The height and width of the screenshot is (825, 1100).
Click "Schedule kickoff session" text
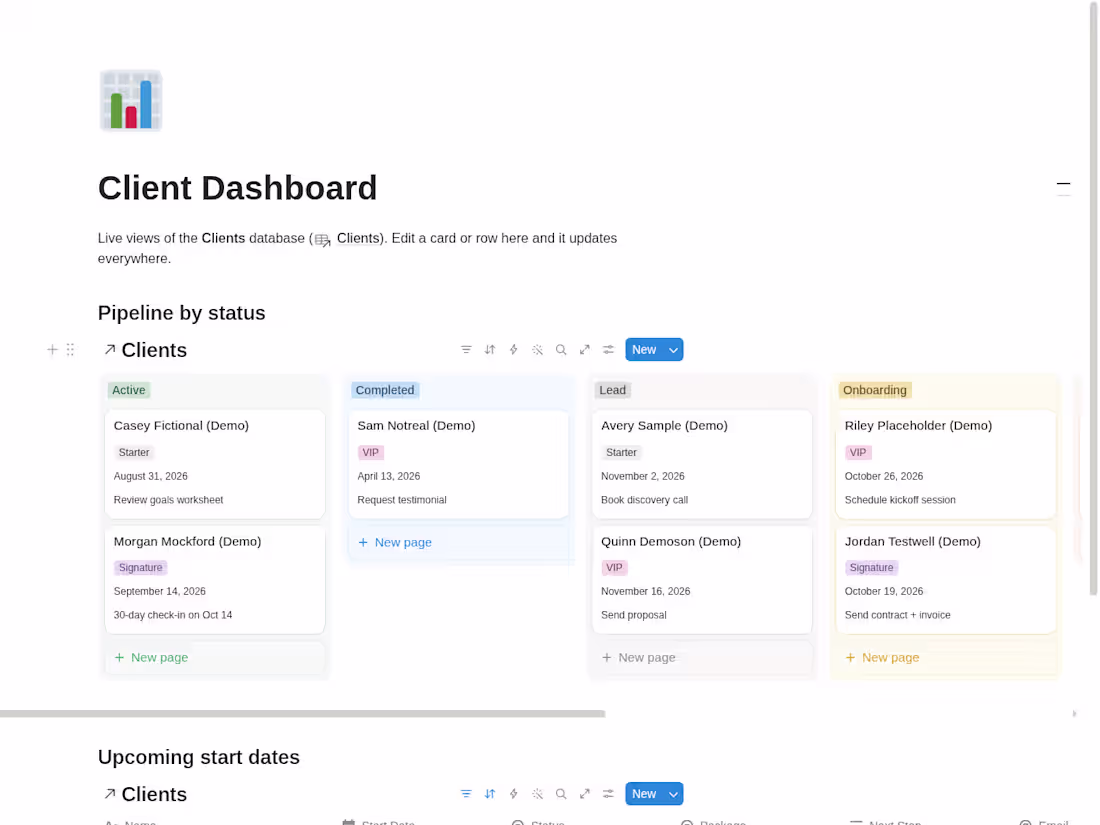[x=900, y=499]
